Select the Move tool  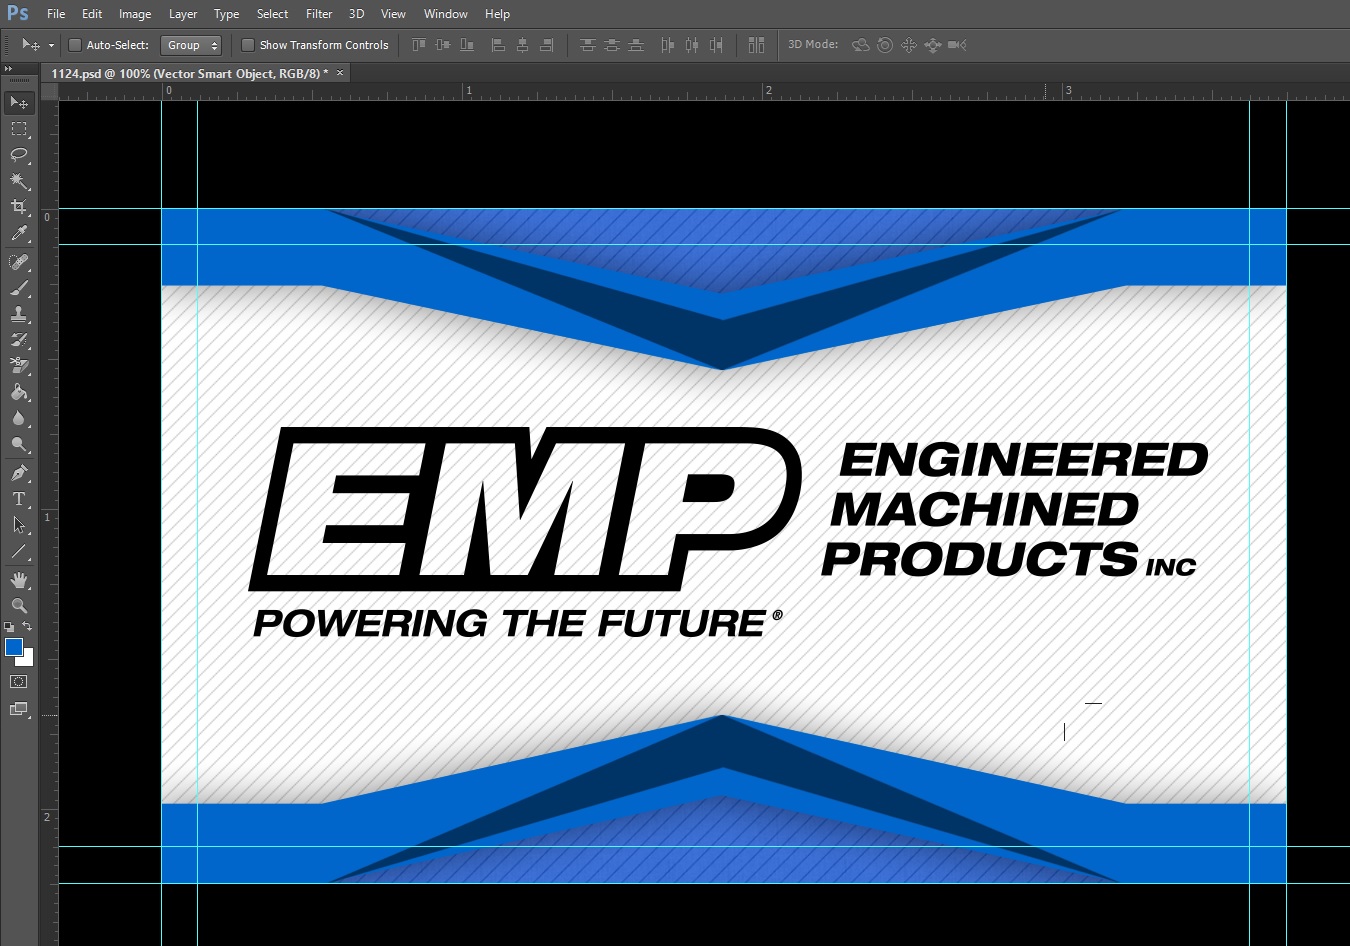[x=18, y=102]
